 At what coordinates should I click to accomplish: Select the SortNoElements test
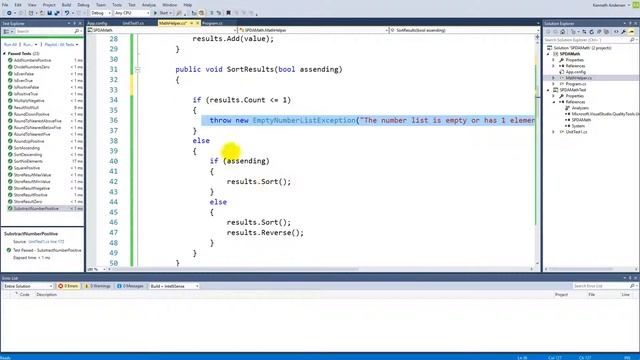point(28,161)
